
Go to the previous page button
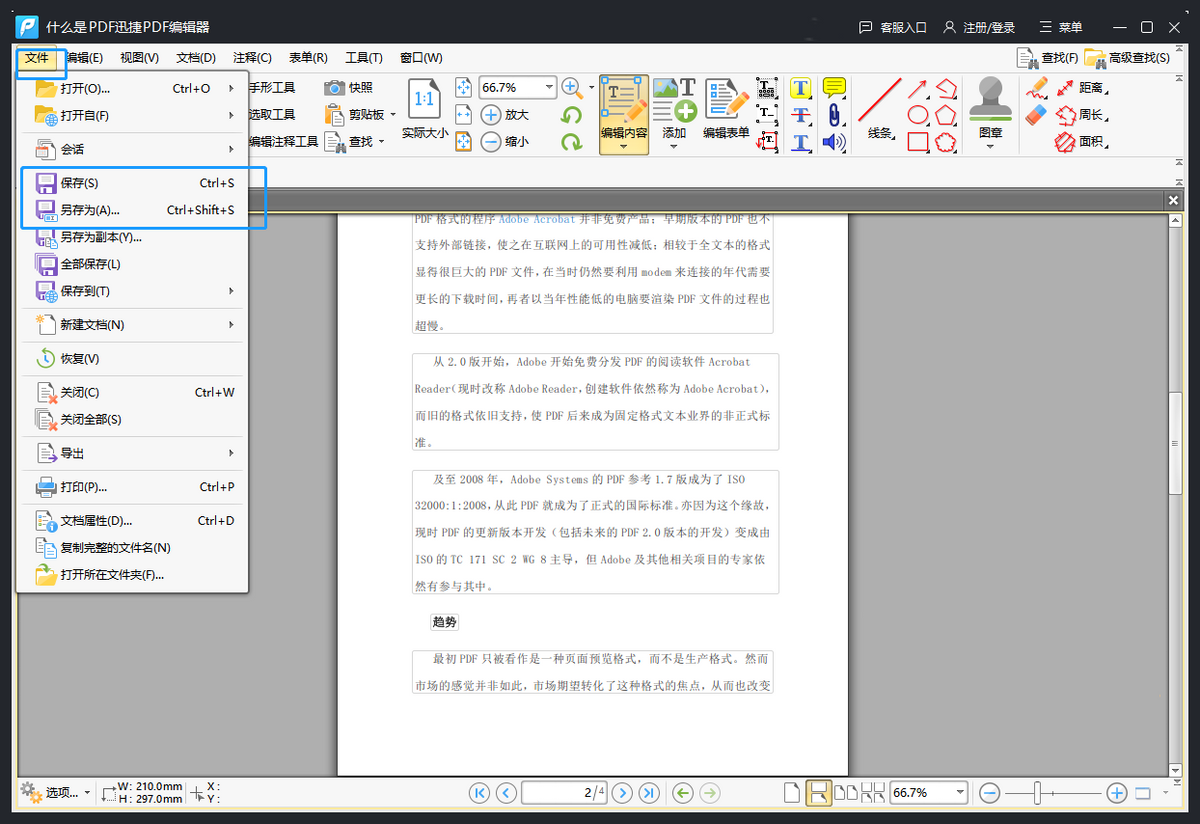506,793
